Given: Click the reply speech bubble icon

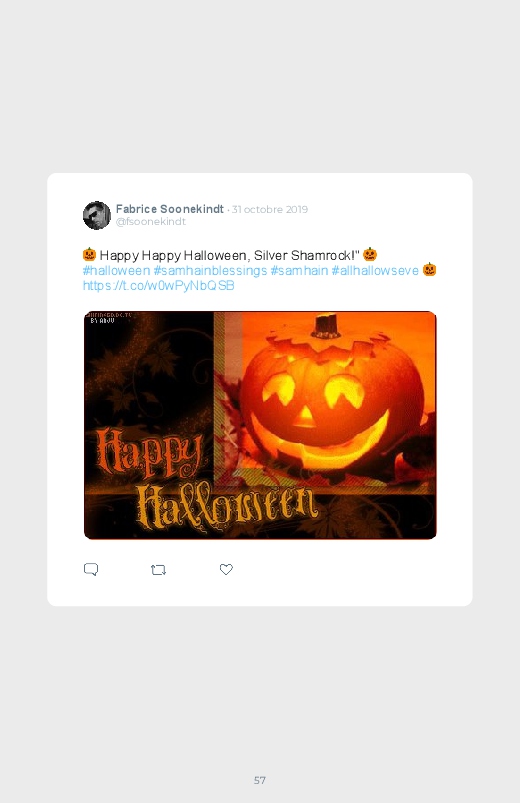Looking at the screenshot, I should pos(91,569).
